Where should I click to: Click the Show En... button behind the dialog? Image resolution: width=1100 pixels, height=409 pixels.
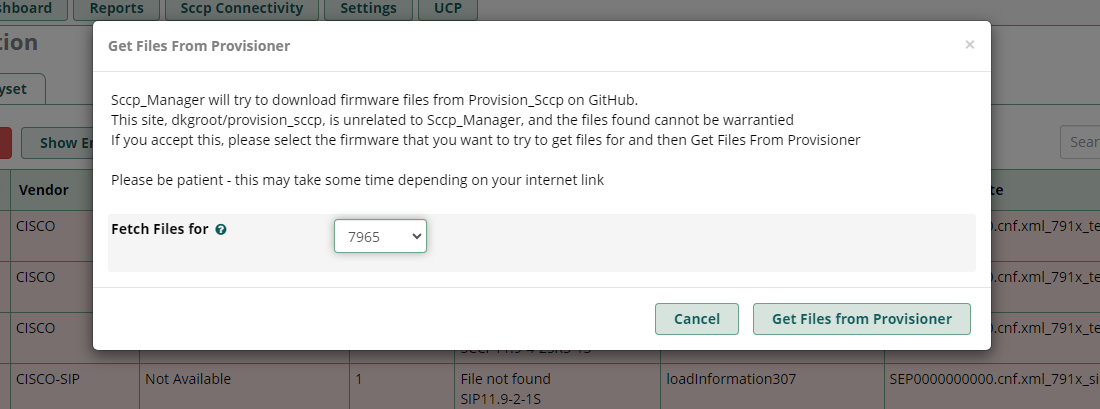click(x=58, y=142)
